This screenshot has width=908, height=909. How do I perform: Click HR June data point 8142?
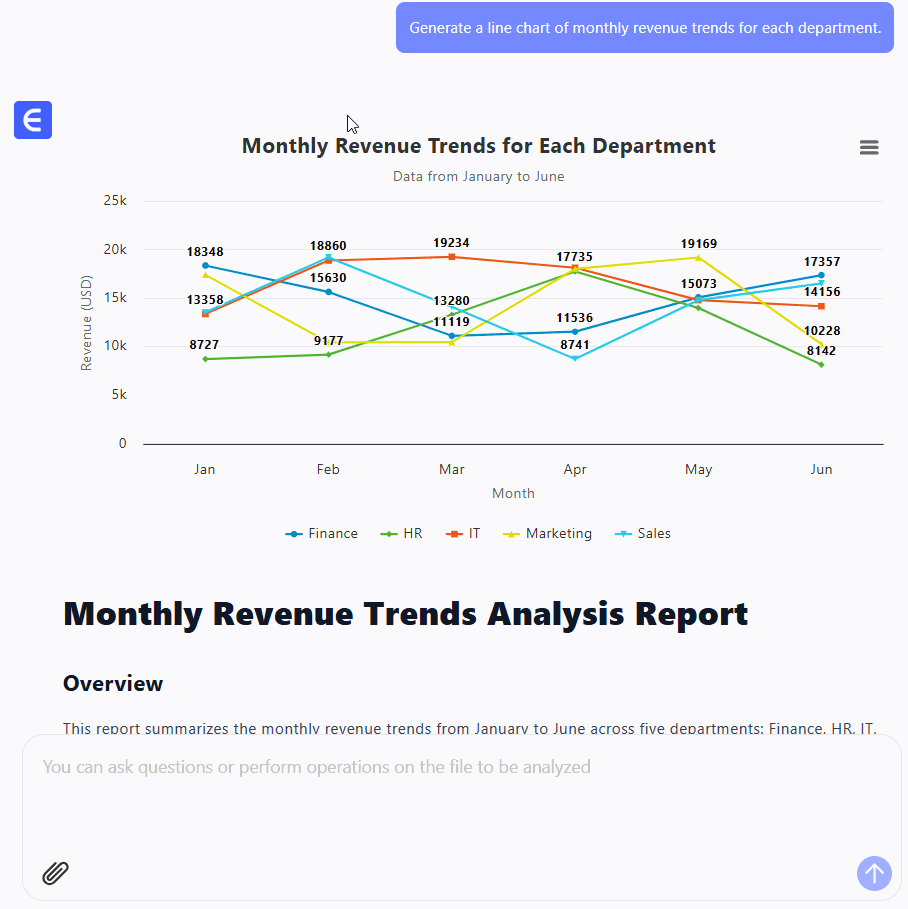[821, 365]
